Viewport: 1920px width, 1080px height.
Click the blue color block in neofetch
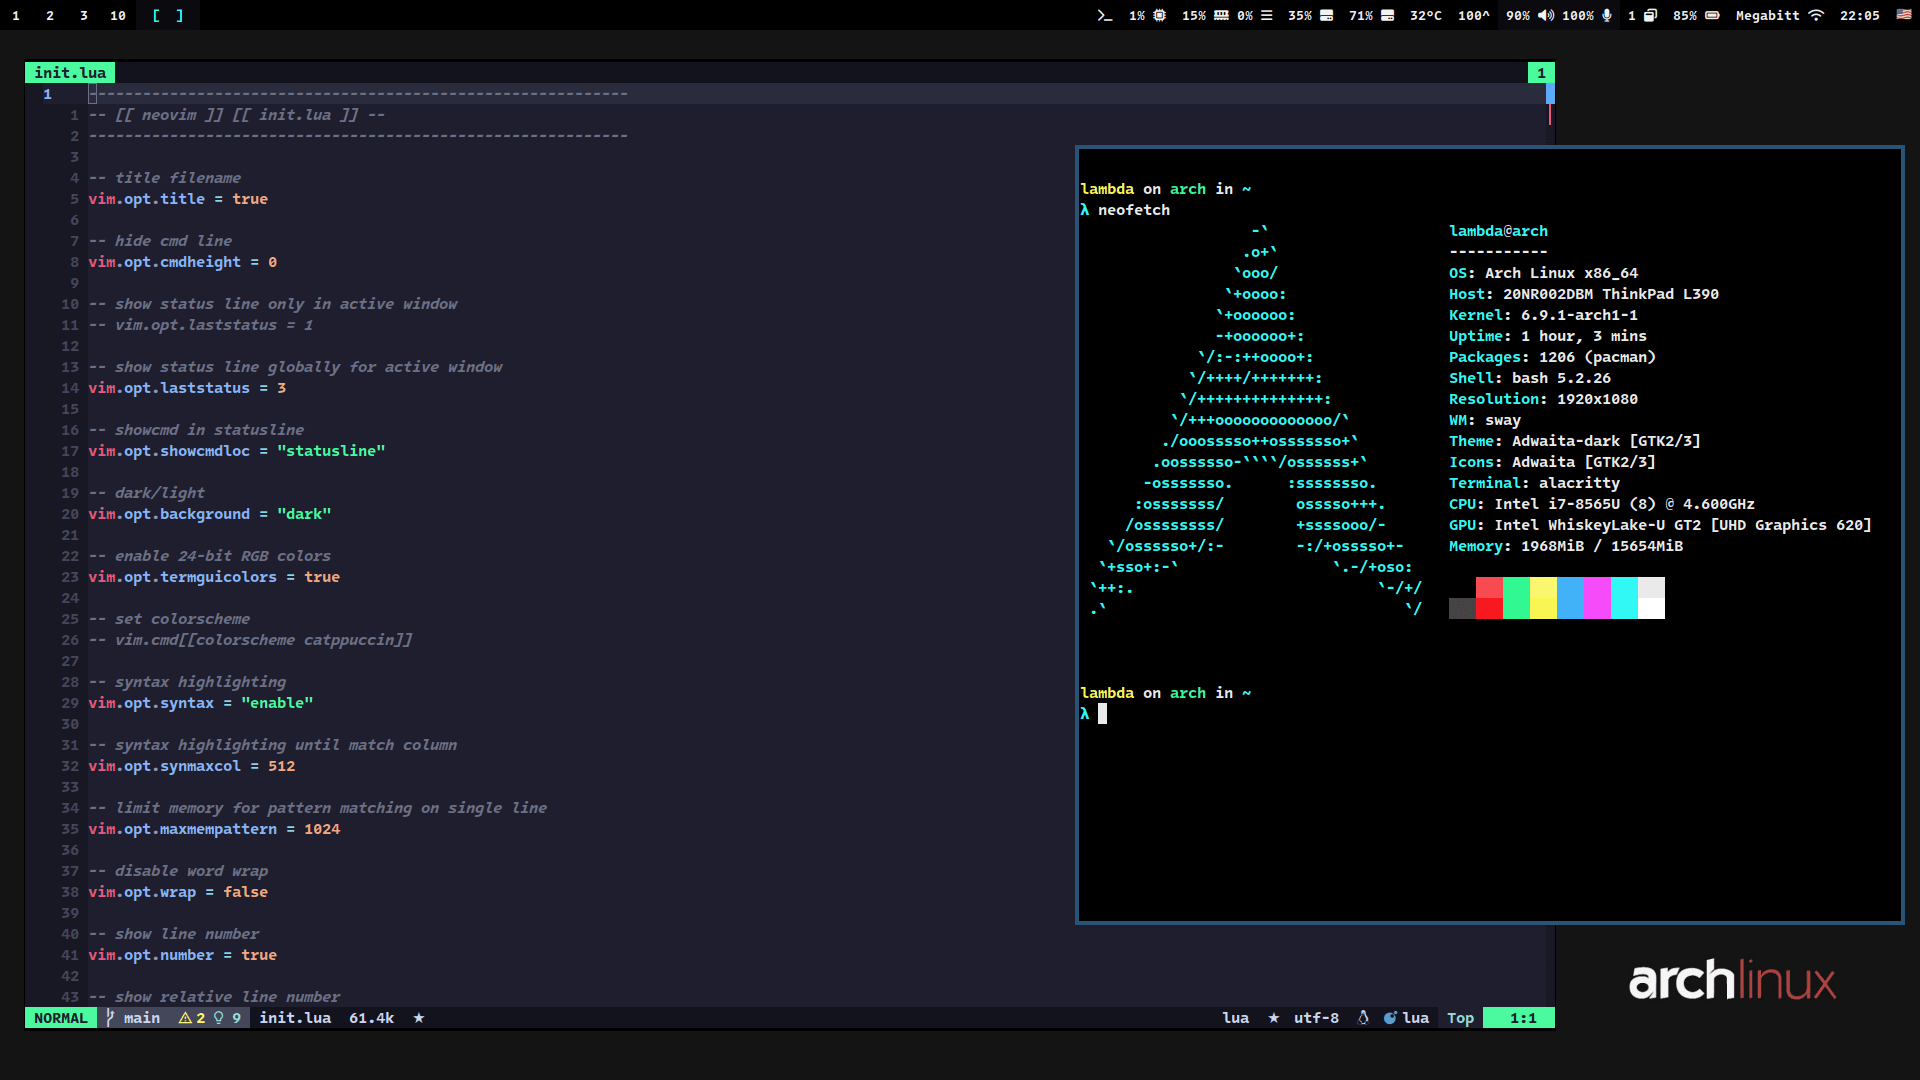[x=1570, y=598]
